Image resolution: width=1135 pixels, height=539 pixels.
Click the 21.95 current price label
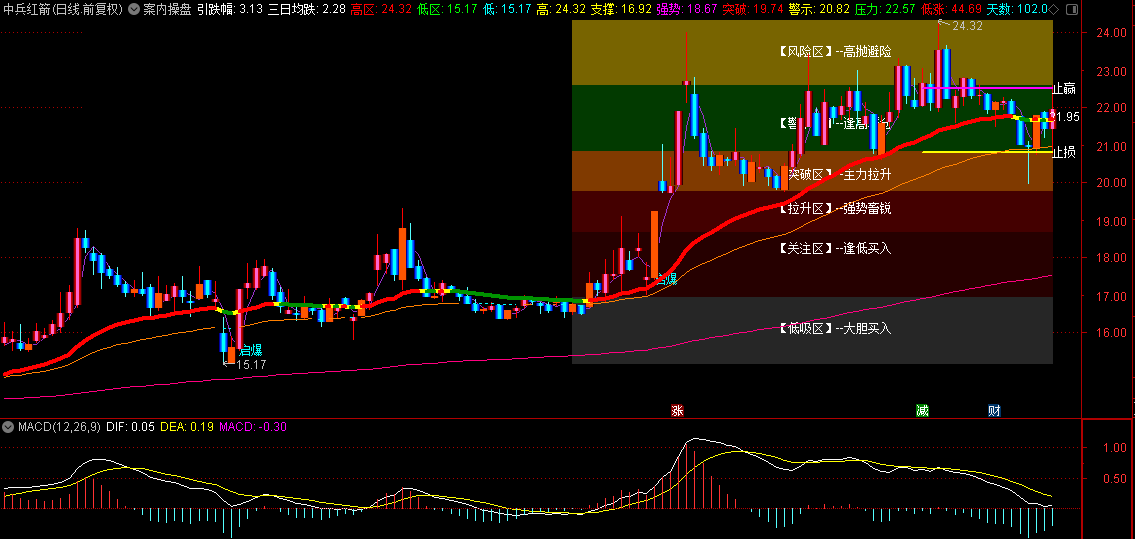[1065, 116]
